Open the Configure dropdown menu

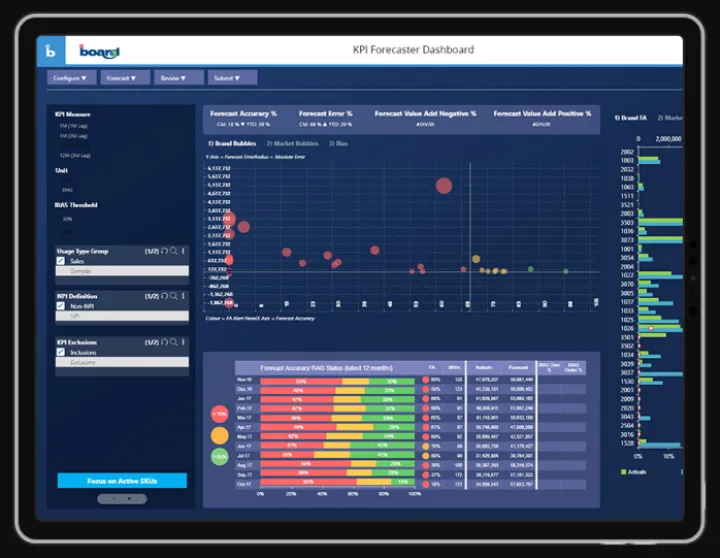coord(70,77)
